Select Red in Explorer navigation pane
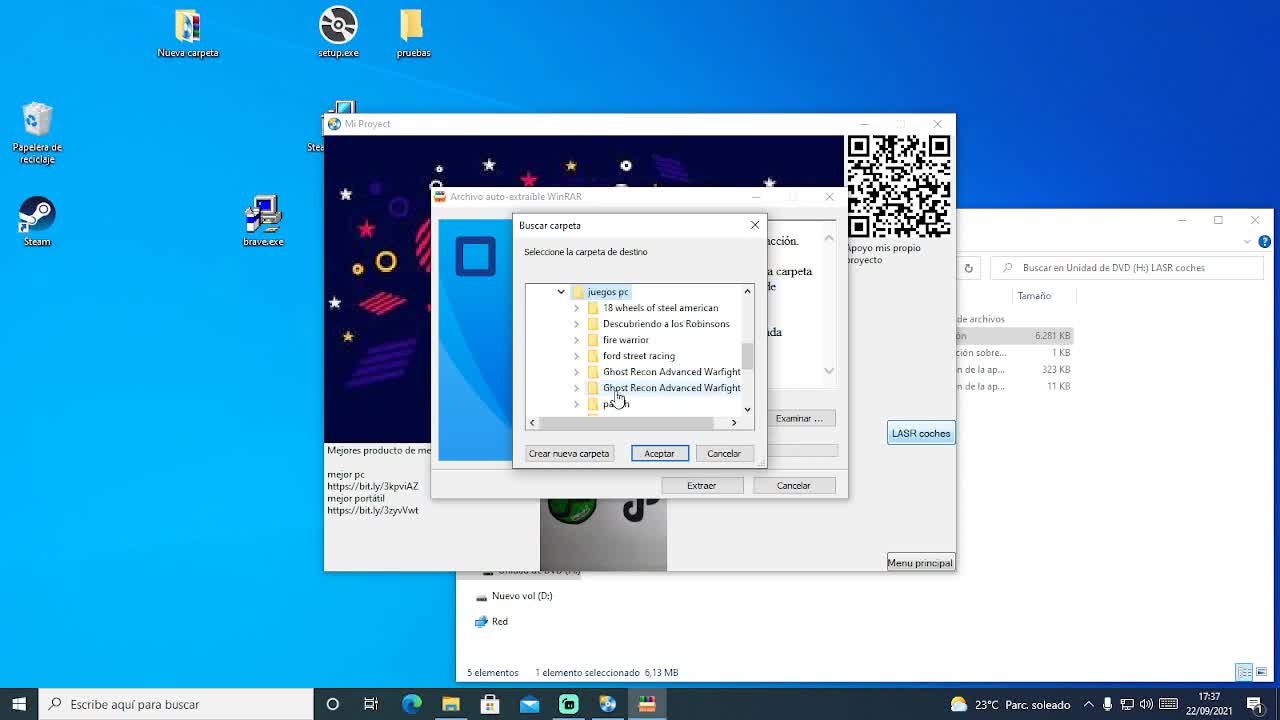 [491, 622]
